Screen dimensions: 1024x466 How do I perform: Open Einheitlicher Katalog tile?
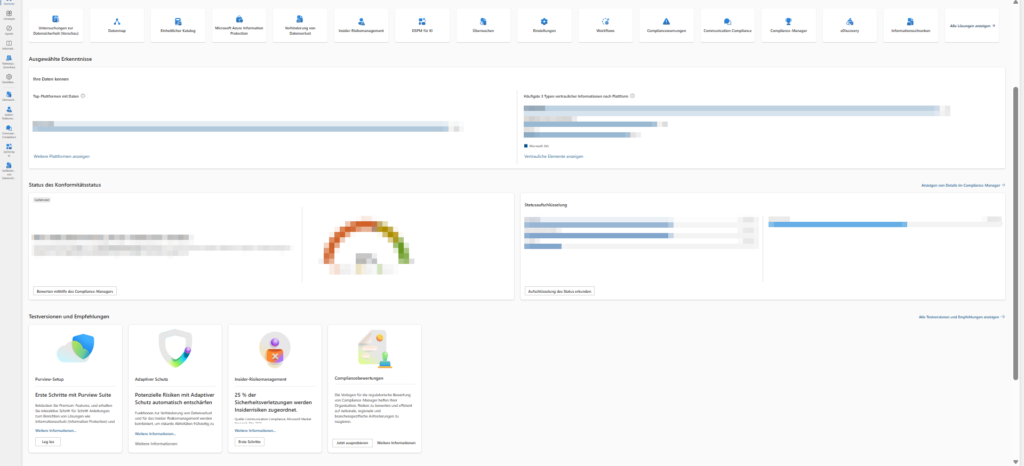coord(178,25)
